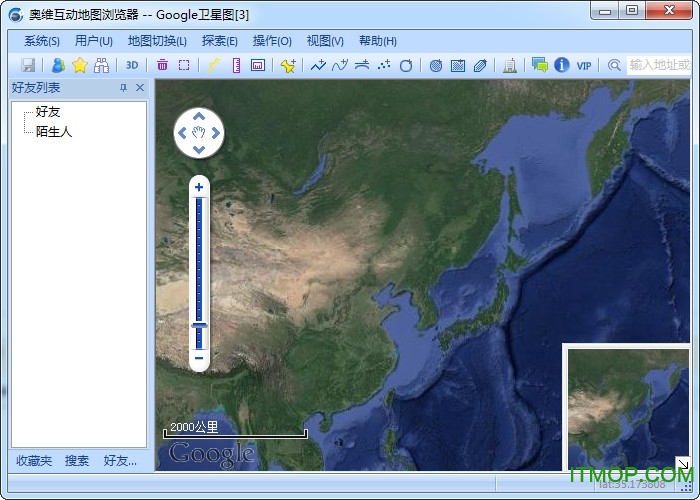
Task: Switch to the 搜索 bottom tab
Action: (x=77, y=461)
